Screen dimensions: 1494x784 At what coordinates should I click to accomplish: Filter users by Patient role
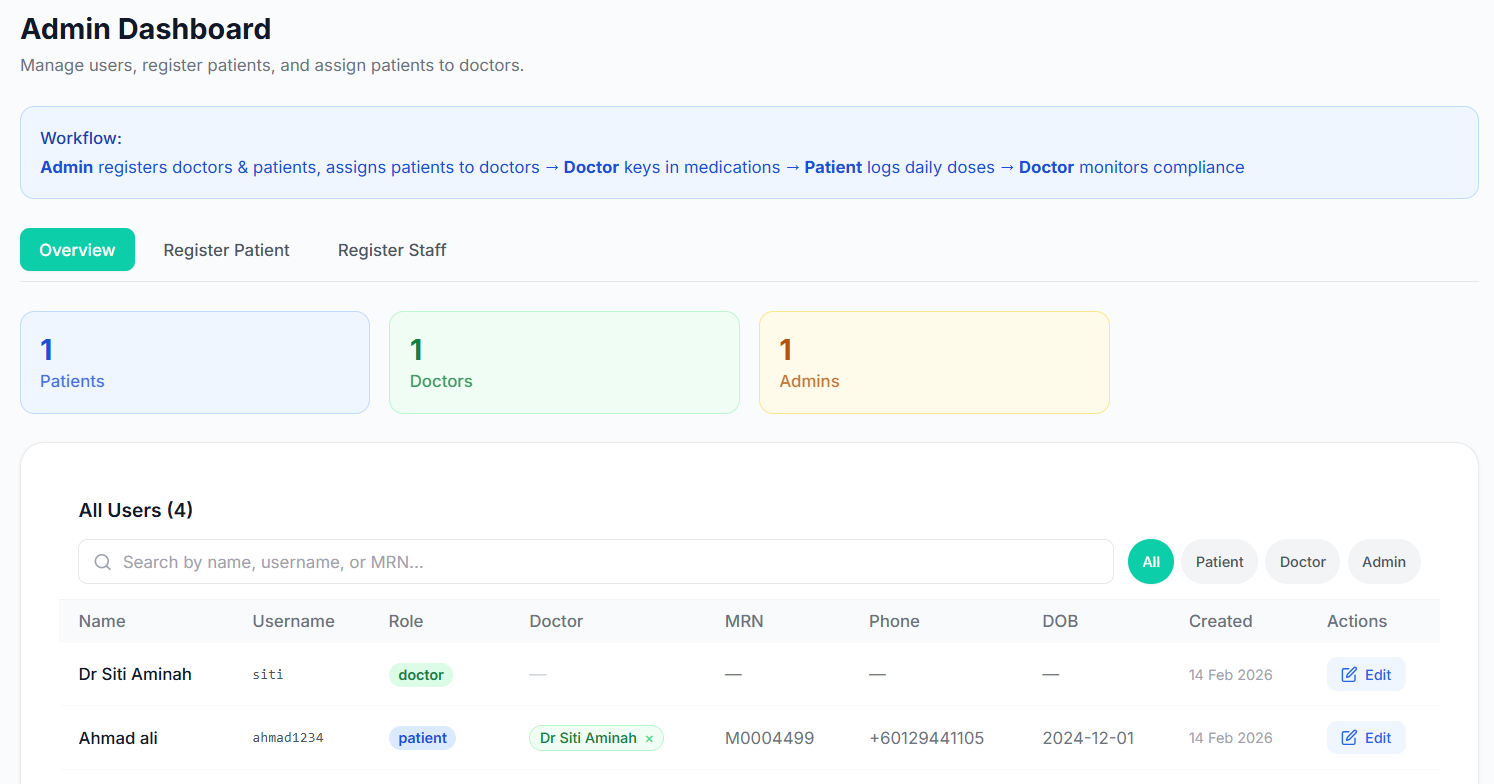click(1219, 562)
